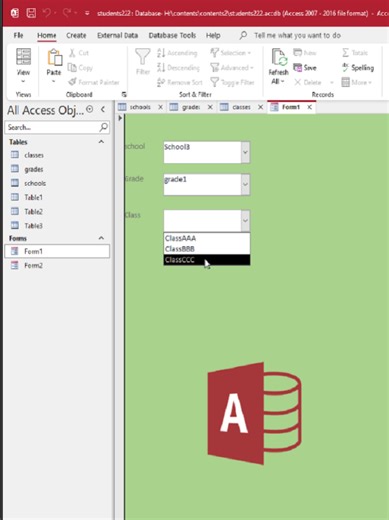Open the Selection filter dropdown
This screenshot has width=389, height=520.
pyautogui.click(x=230, y=53)
